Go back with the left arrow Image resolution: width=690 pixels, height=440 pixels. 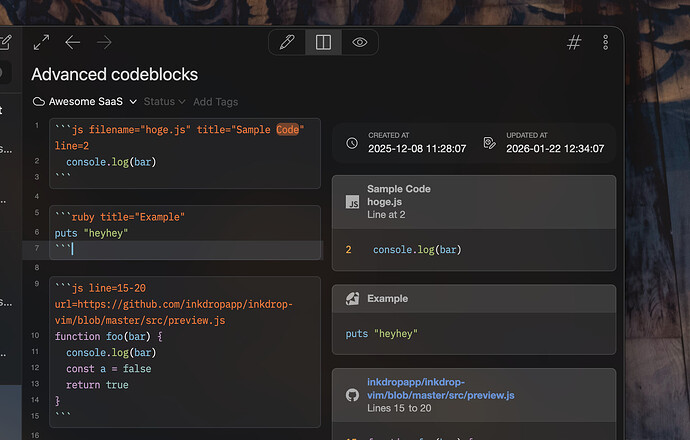[x=72, y=42]
